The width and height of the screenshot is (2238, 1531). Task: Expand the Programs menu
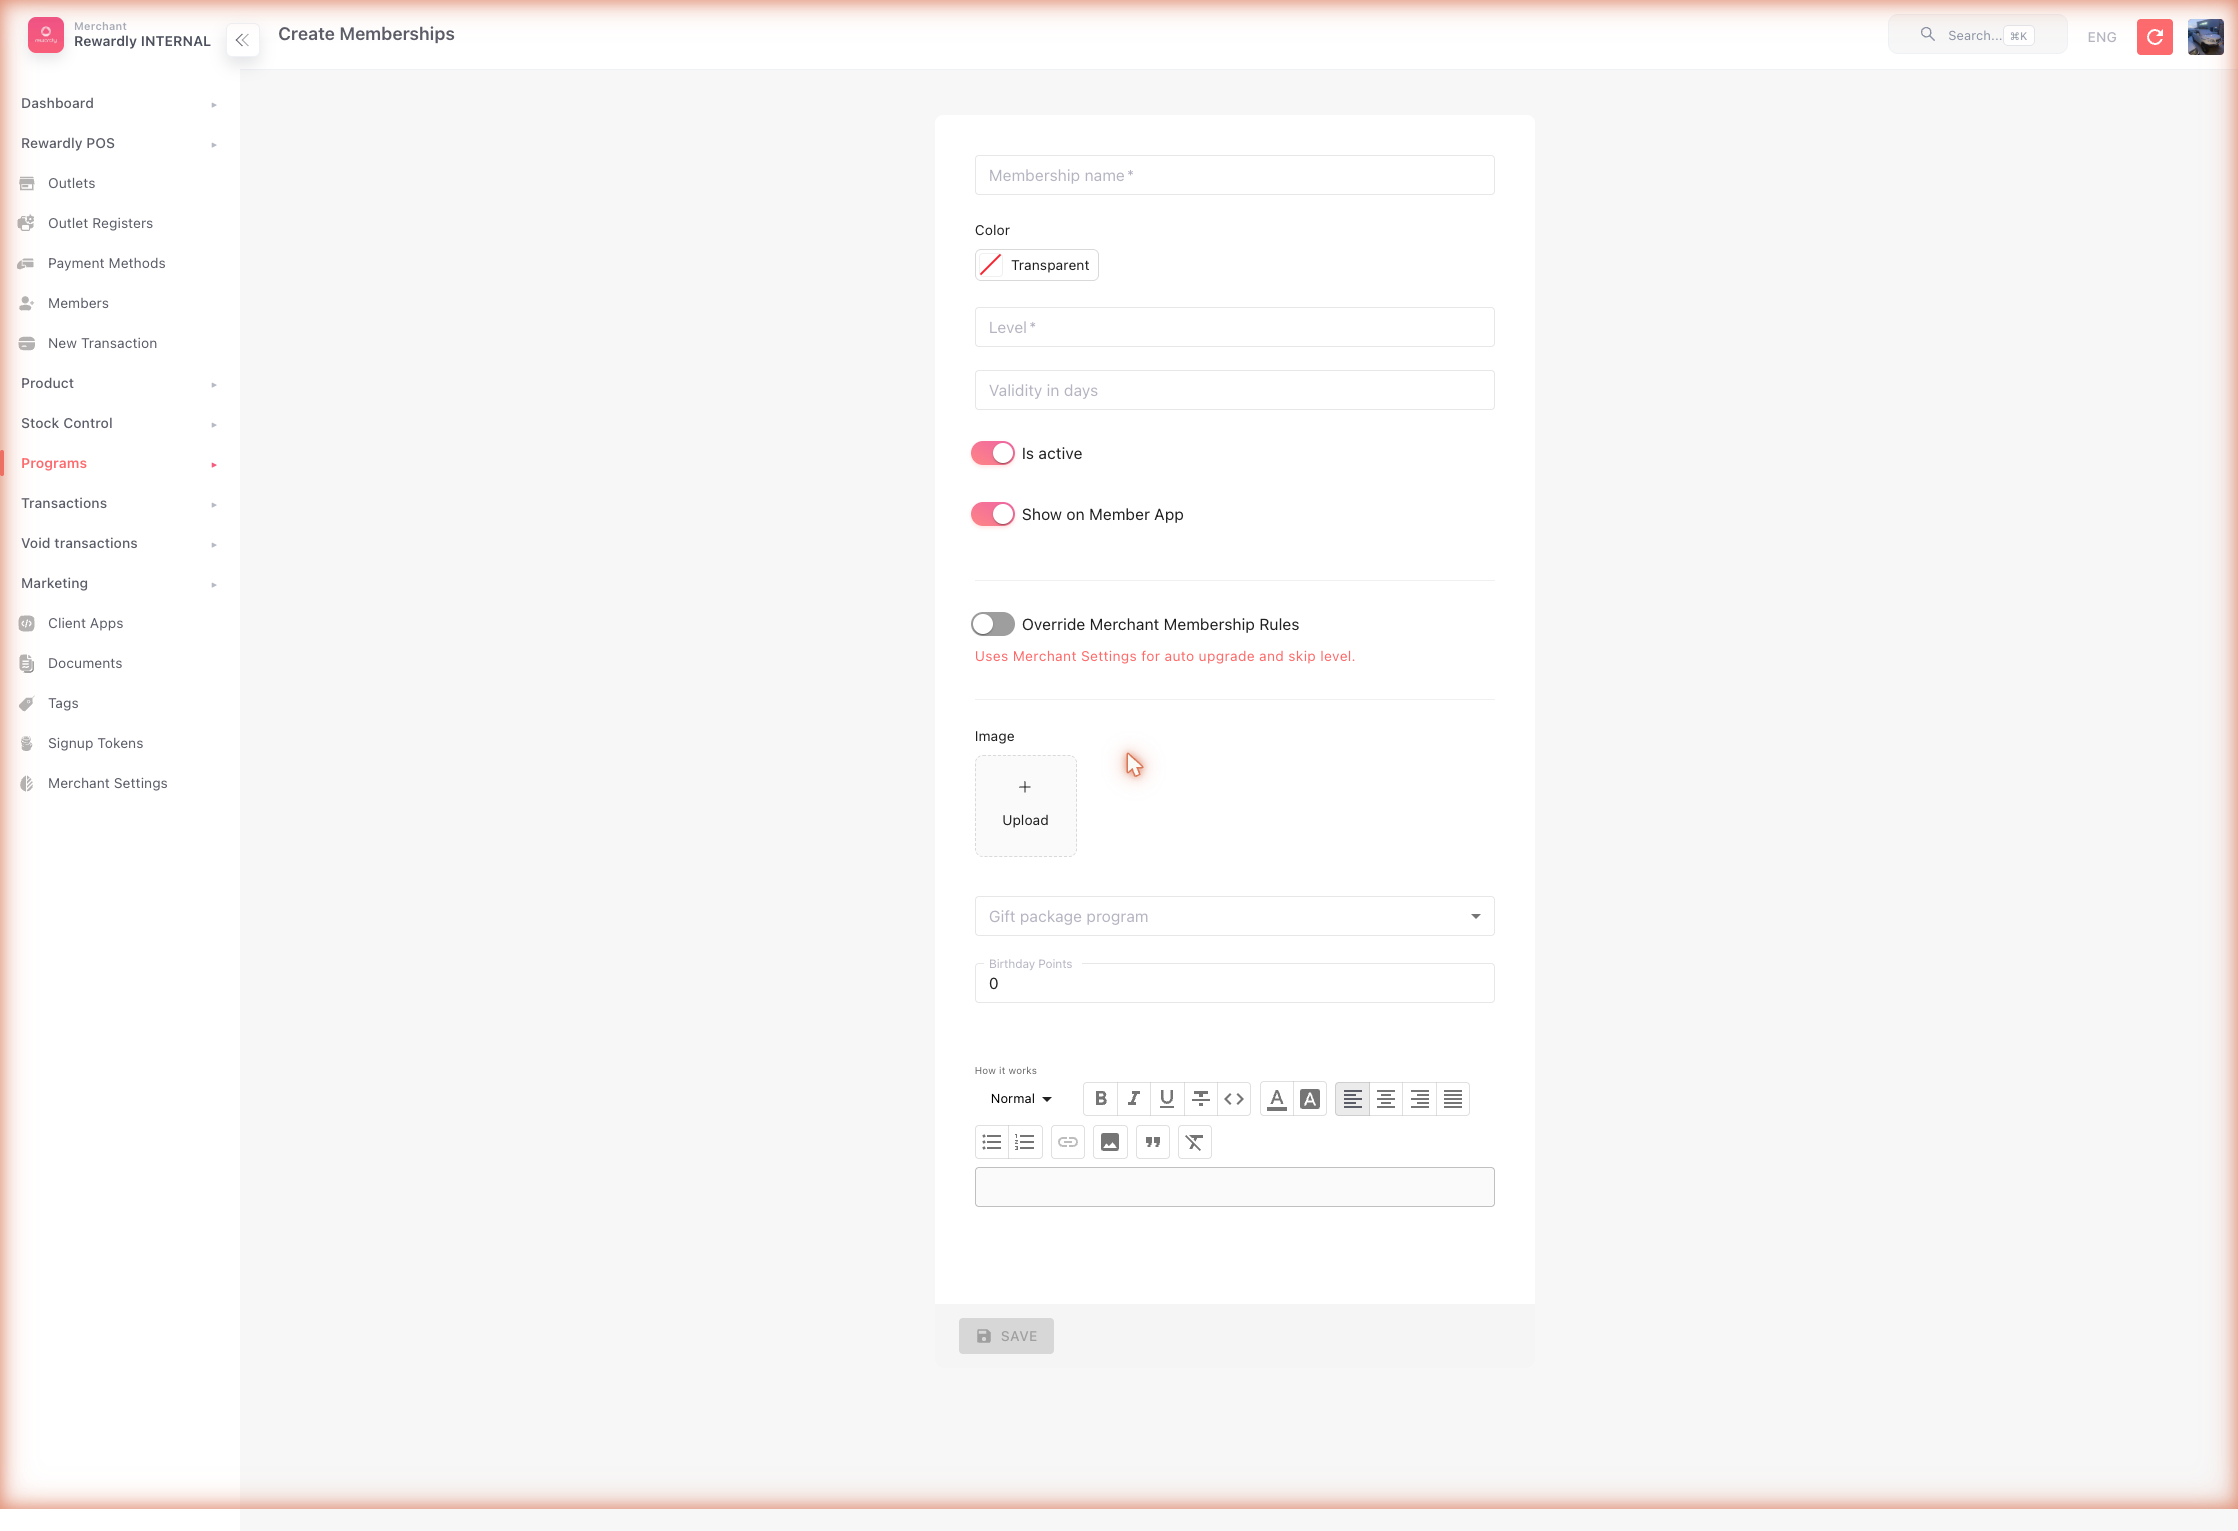119,463
